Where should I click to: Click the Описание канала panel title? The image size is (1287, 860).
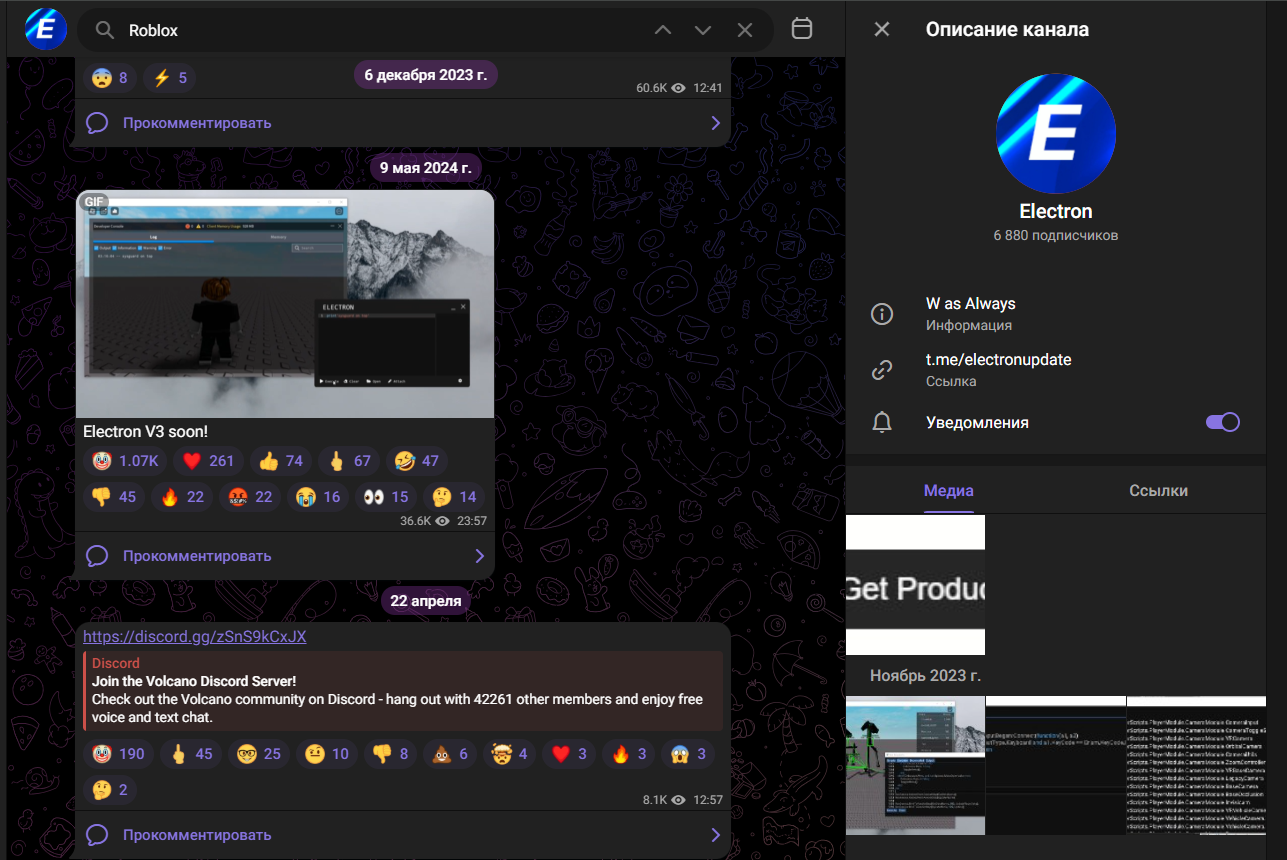1007,29
